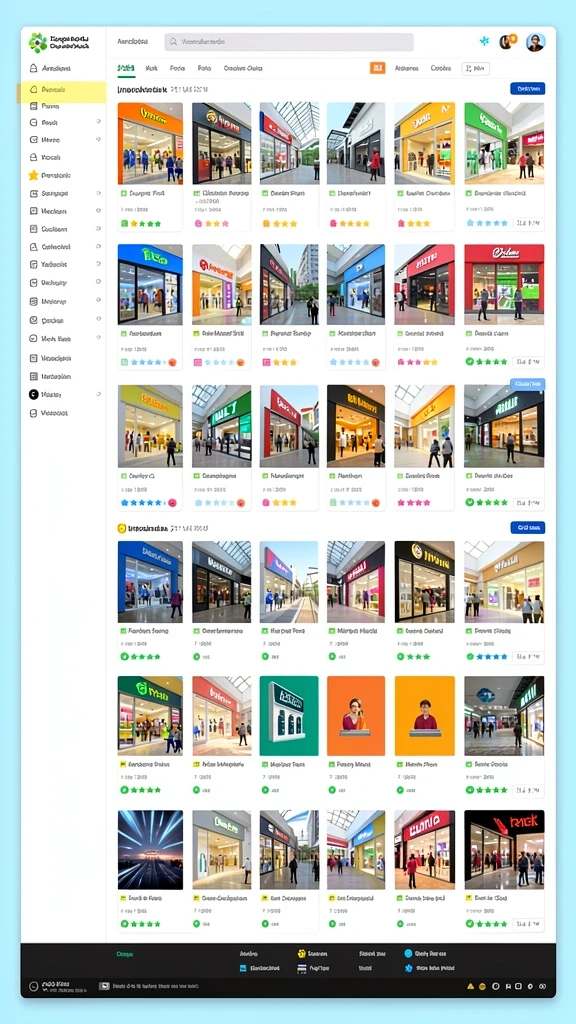This screenshot has height=1024, width=576.
Task: Open the user profile avatar on blue circle
Action: pos(536,42)
